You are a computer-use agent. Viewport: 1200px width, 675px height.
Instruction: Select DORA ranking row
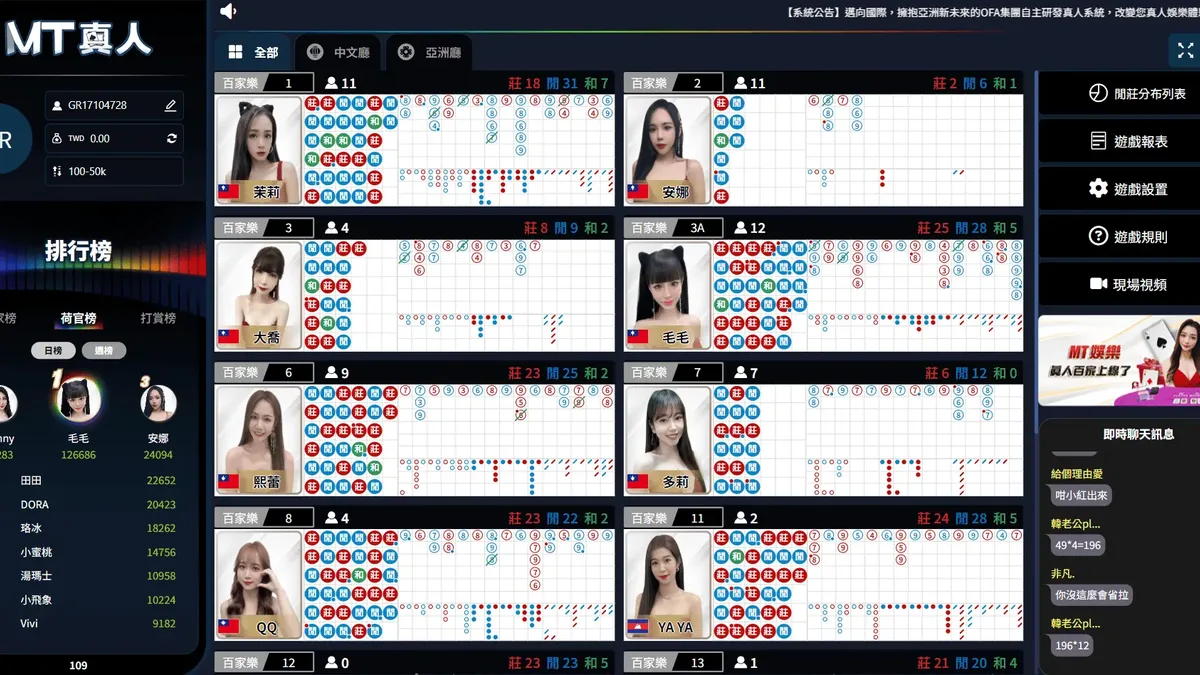click(98, 505)
